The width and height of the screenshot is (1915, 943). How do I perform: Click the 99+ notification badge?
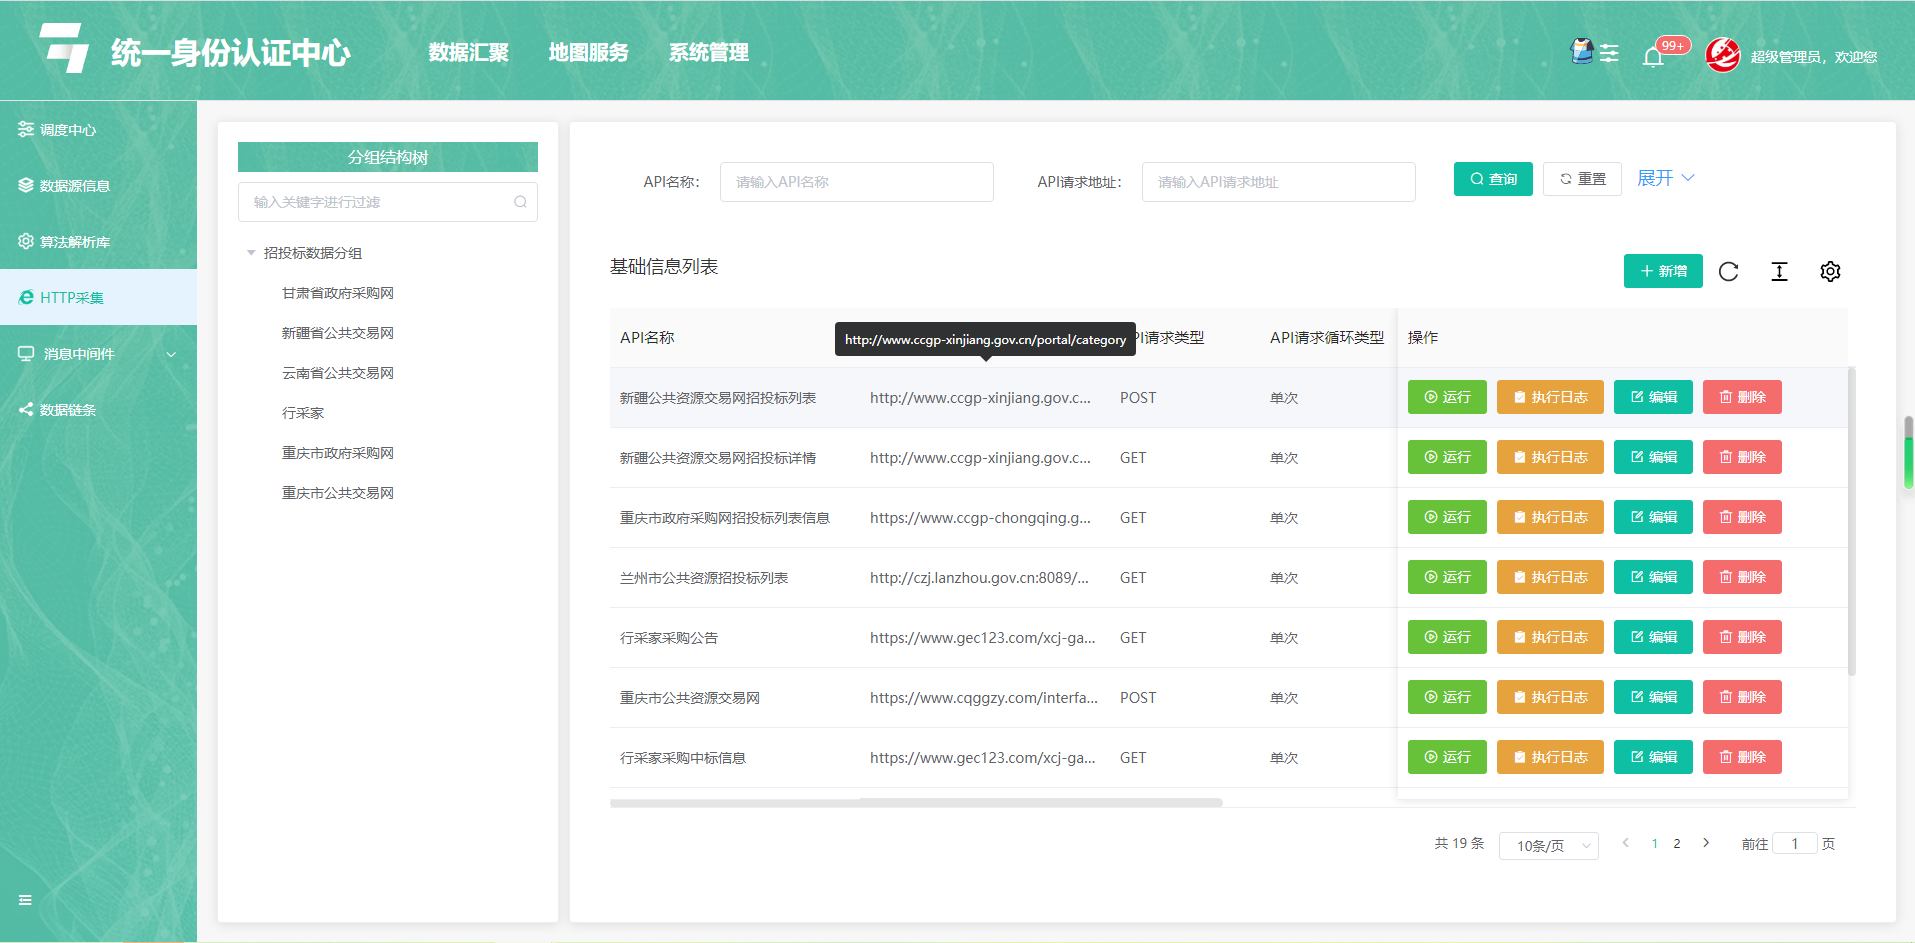coord(1673,45)
